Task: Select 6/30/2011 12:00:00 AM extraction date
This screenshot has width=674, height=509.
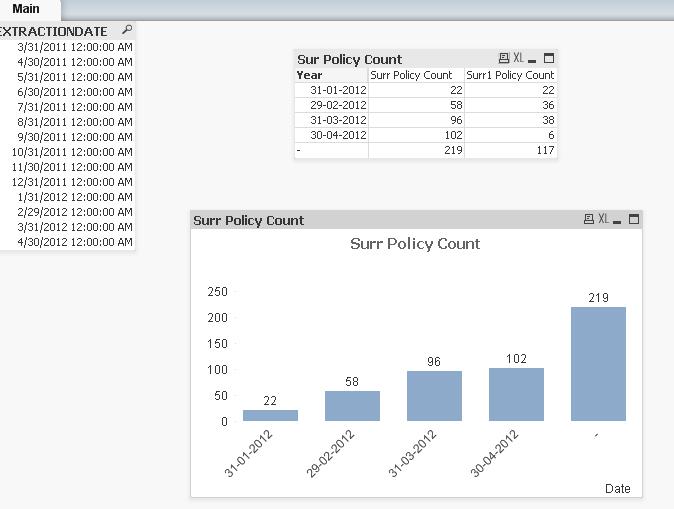Action: coord(67,92)
